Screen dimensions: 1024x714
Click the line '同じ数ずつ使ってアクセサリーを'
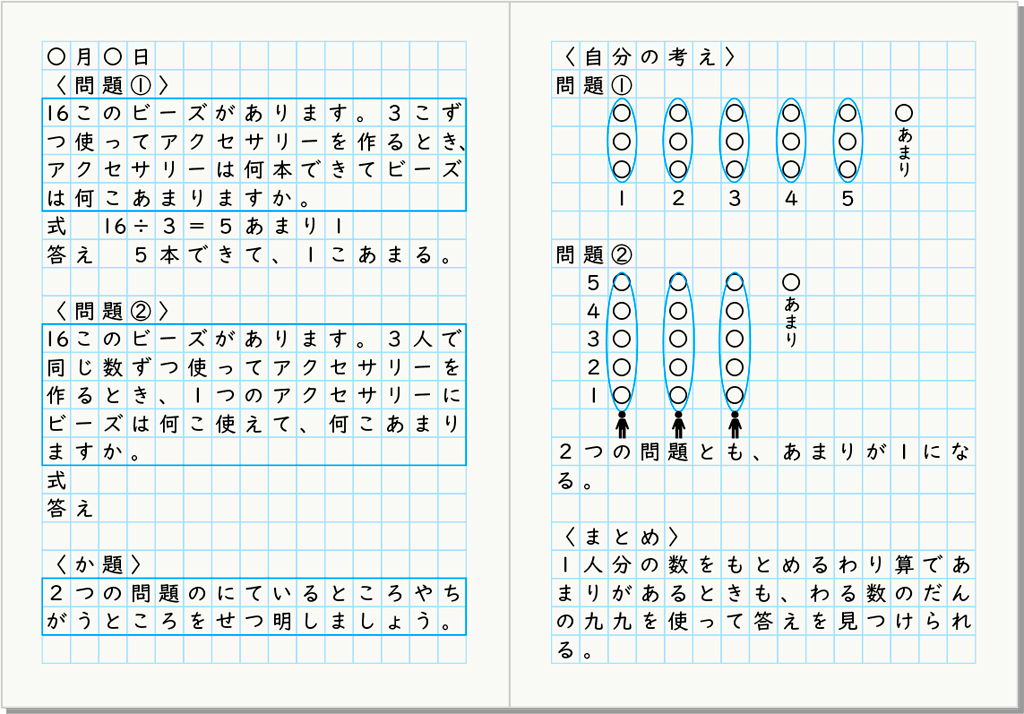[254, 367]
